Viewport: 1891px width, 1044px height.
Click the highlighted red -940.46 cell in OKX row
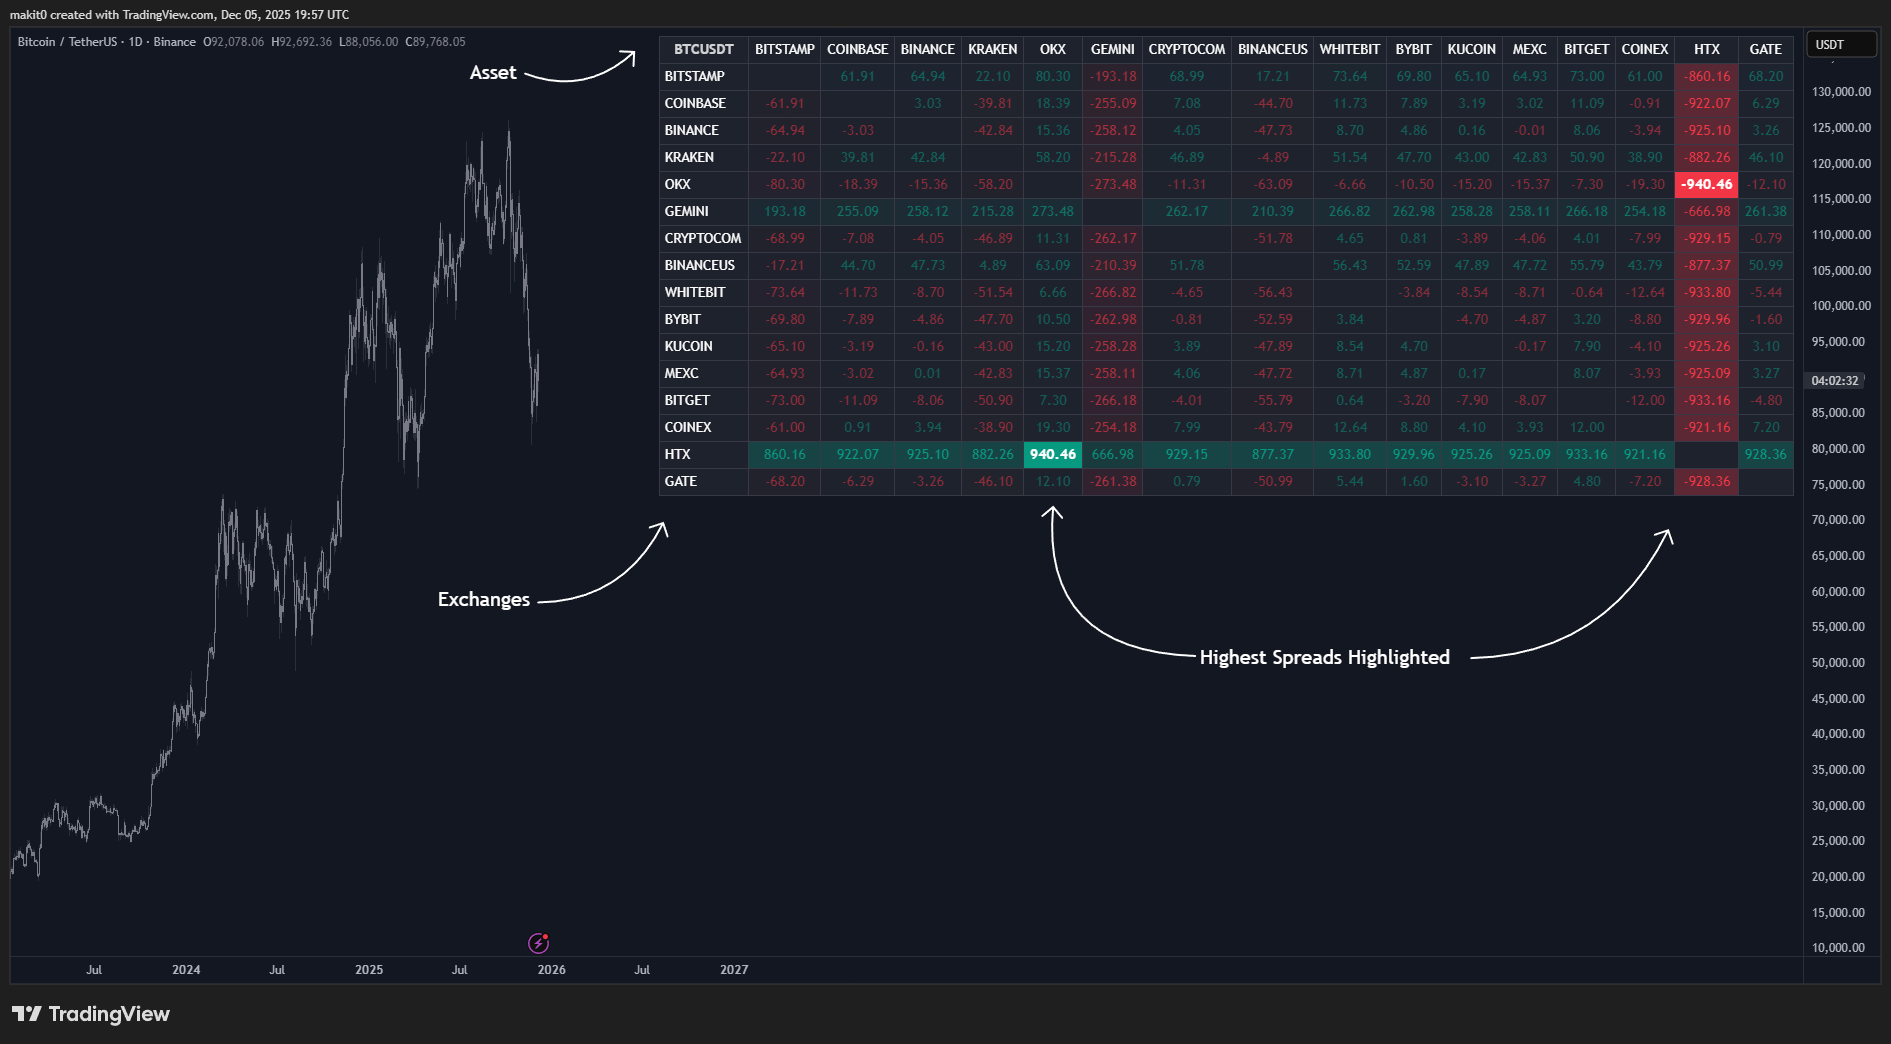click(x=1707, y=184)
